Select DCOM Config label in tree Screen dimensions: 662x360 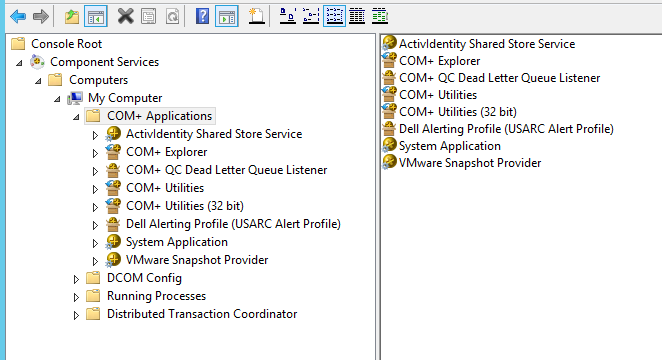coord(144,278)
